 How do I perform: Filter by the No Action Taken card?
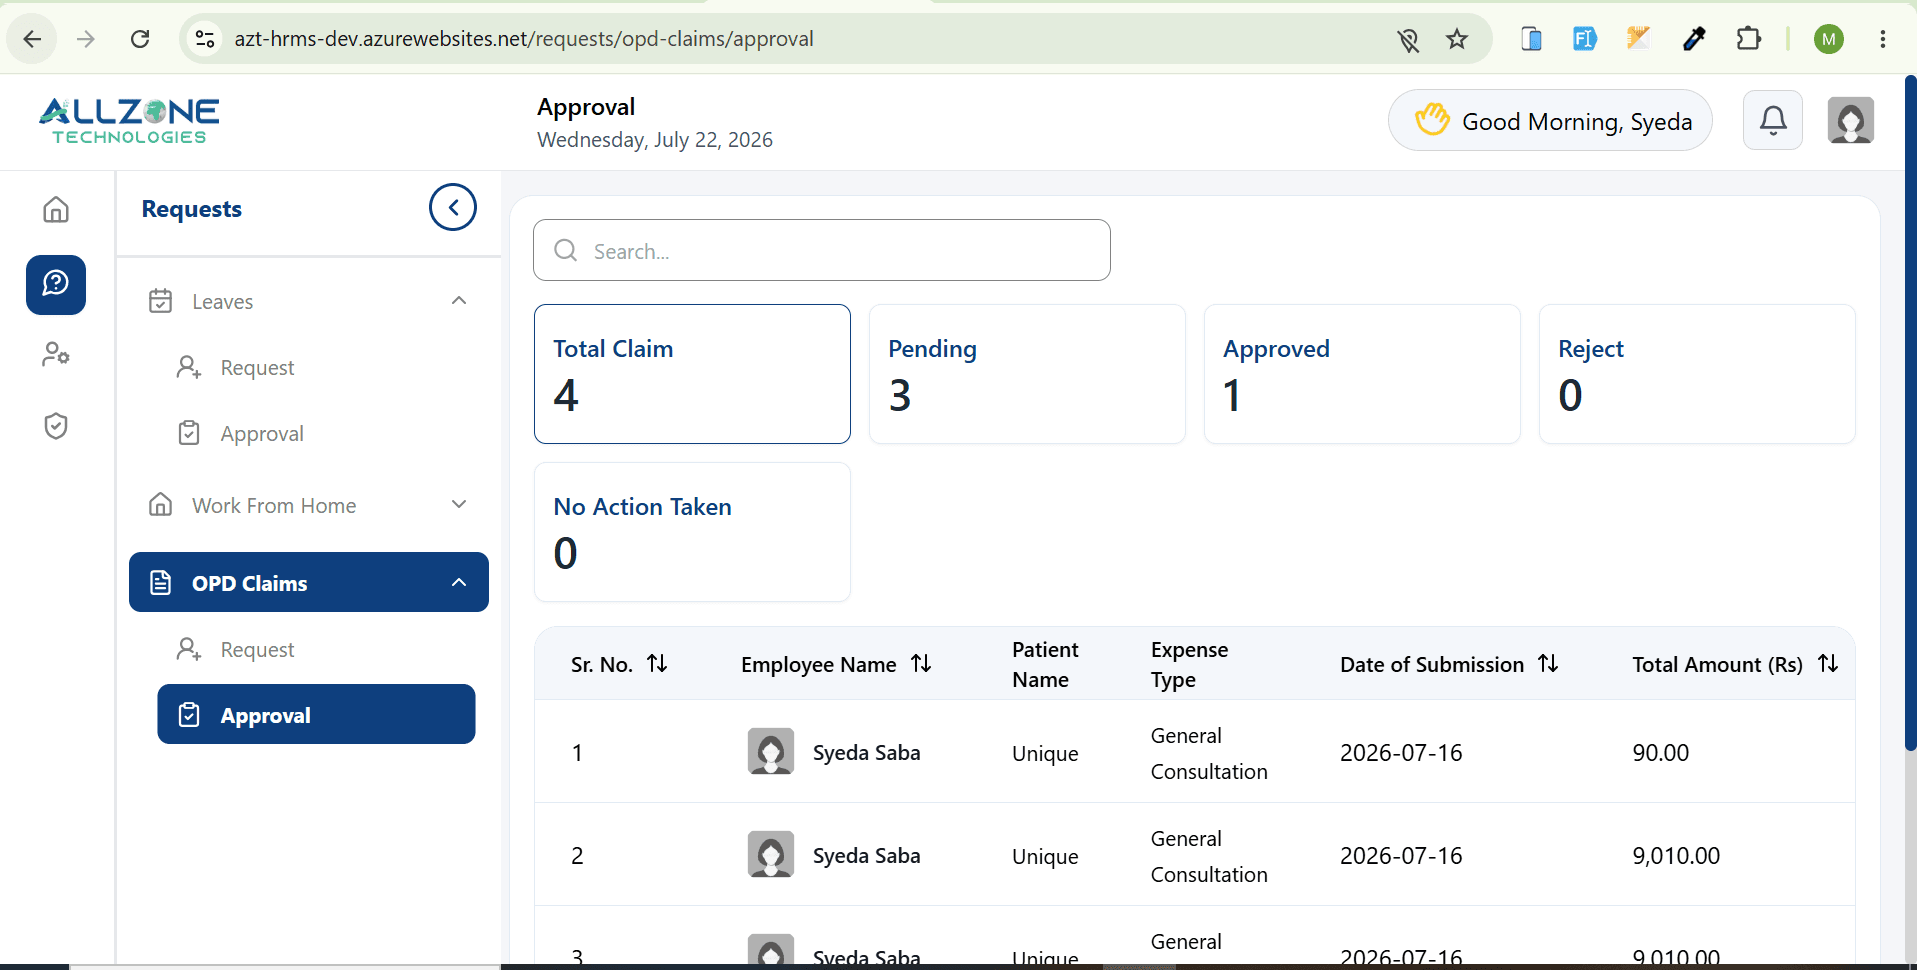692,532
